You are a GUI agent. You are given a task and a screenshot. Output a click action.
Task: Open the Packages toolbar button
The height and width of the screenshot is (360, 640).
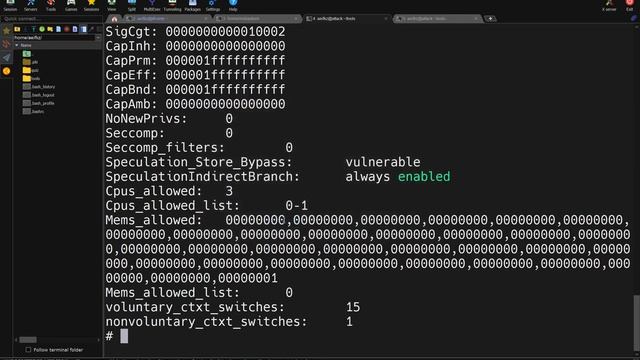[193, 6]
